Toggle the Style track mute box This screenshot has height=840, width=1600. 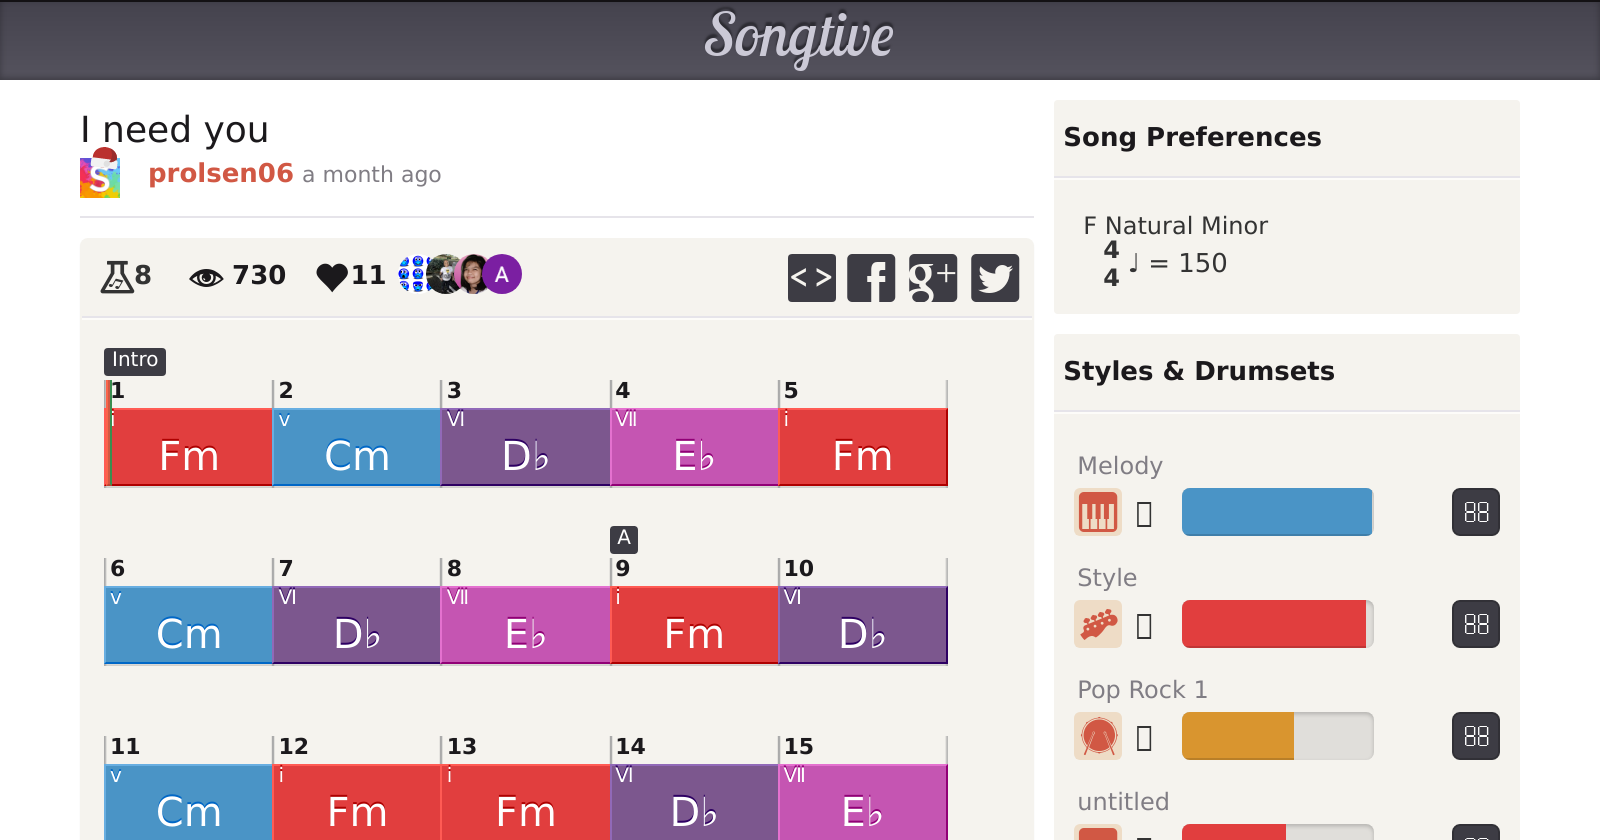point(1145,626)
